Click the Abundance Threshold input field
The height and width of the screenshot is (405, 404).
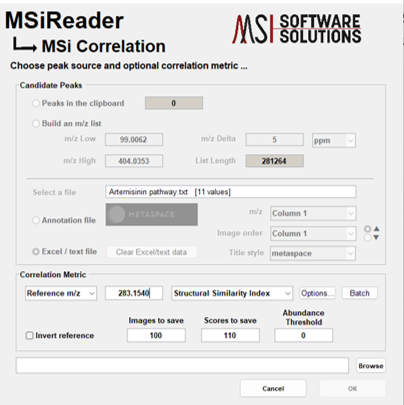click(303, 335)
